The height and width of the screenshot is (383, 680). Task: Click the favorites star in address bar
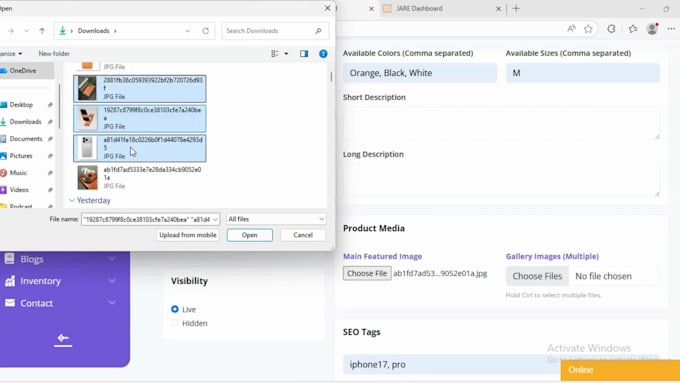coord(588,29)
